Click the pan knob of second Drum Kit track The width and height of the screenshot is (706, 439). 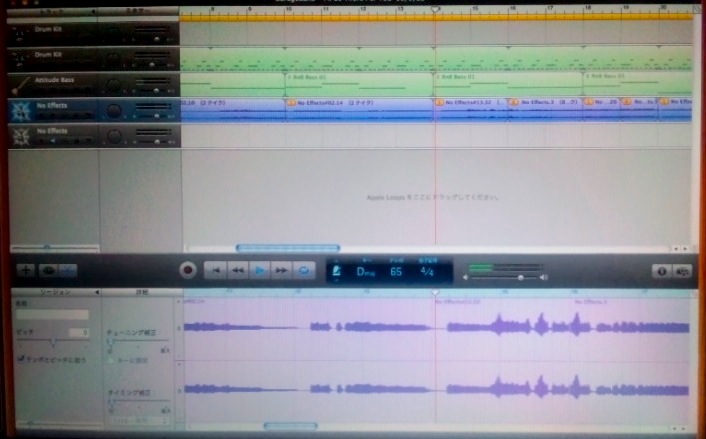click(113, 59)
